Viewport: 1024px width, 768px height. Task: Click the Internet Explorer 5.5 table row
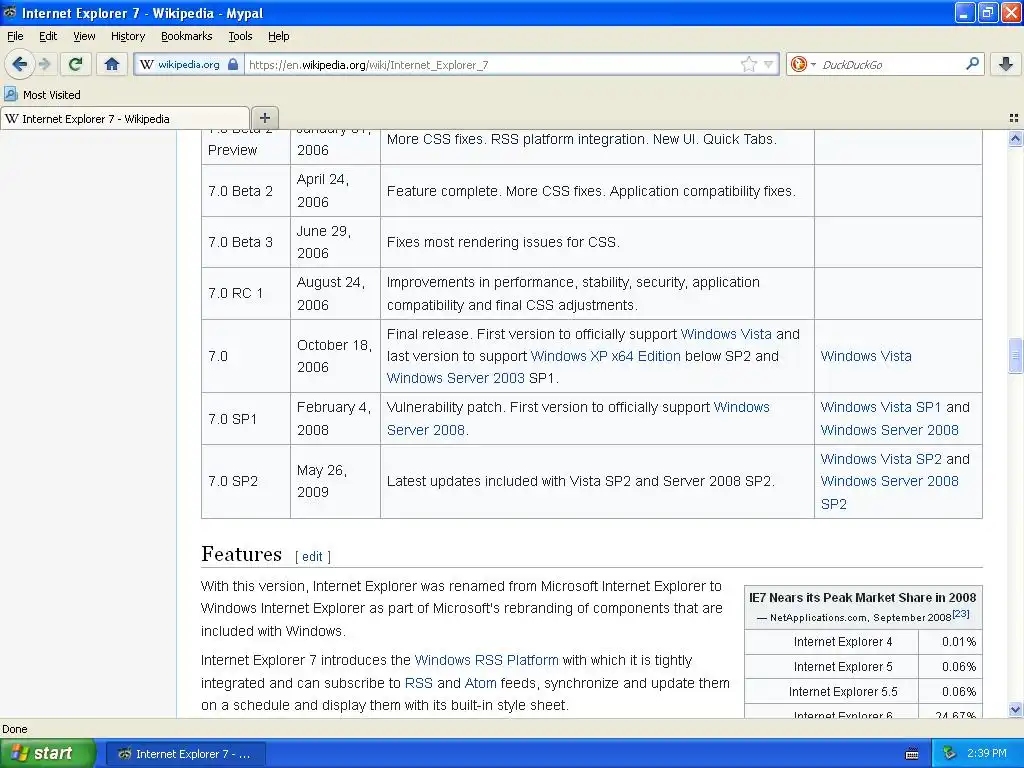click(863, 692)
